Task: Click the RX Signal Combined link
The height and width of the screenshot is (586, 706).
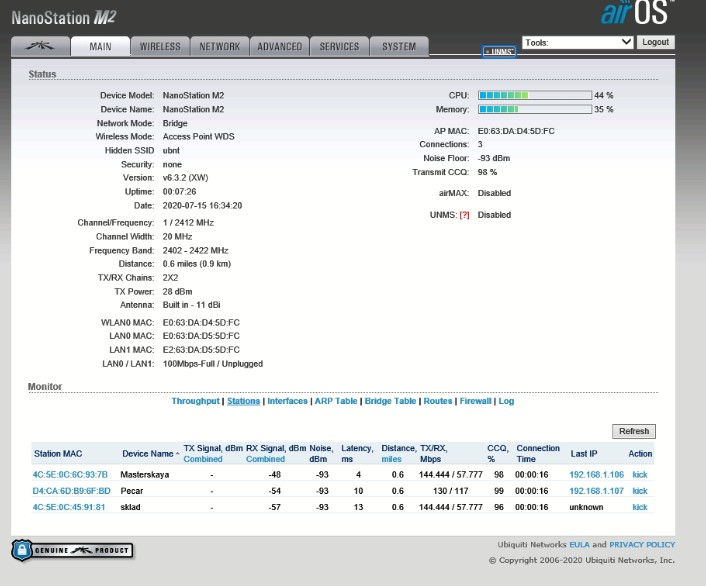Action: point(265,459)
